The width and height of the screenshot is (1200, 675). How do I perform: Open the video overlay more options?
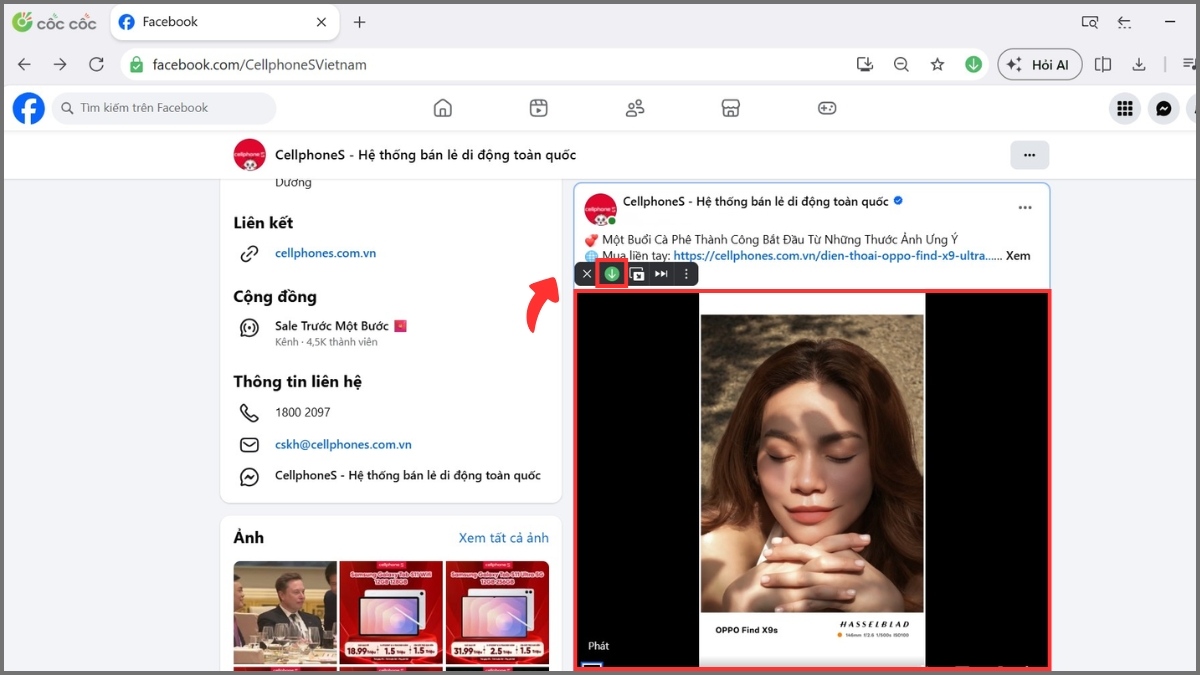click(686, 274)
